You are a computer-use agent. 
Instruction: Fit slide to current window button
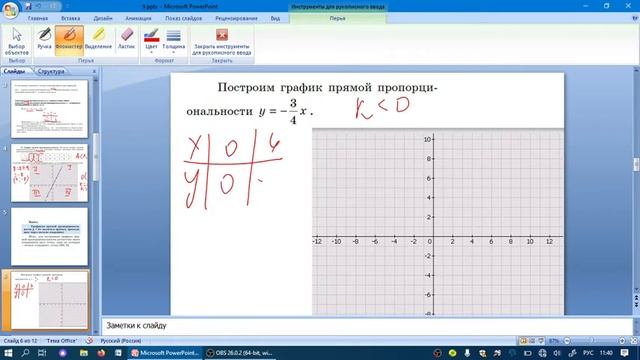pos(634,340)
